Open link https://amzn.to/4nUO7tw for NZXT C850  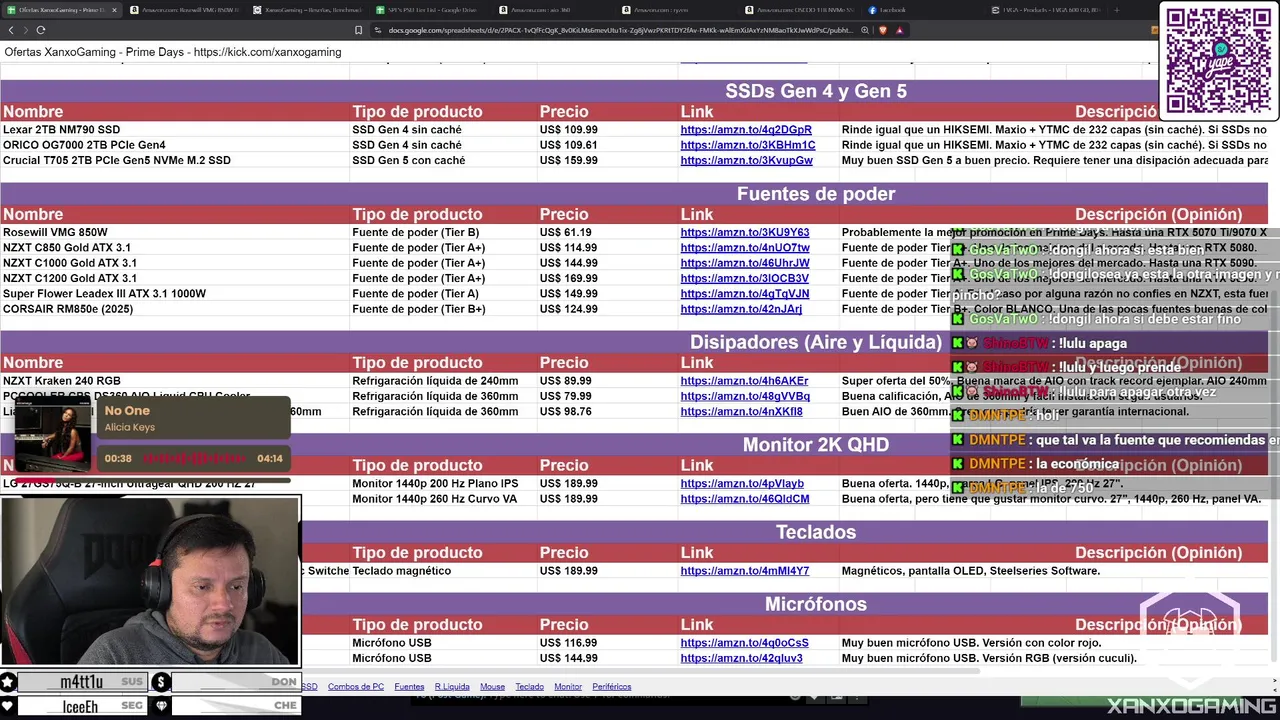745,248
